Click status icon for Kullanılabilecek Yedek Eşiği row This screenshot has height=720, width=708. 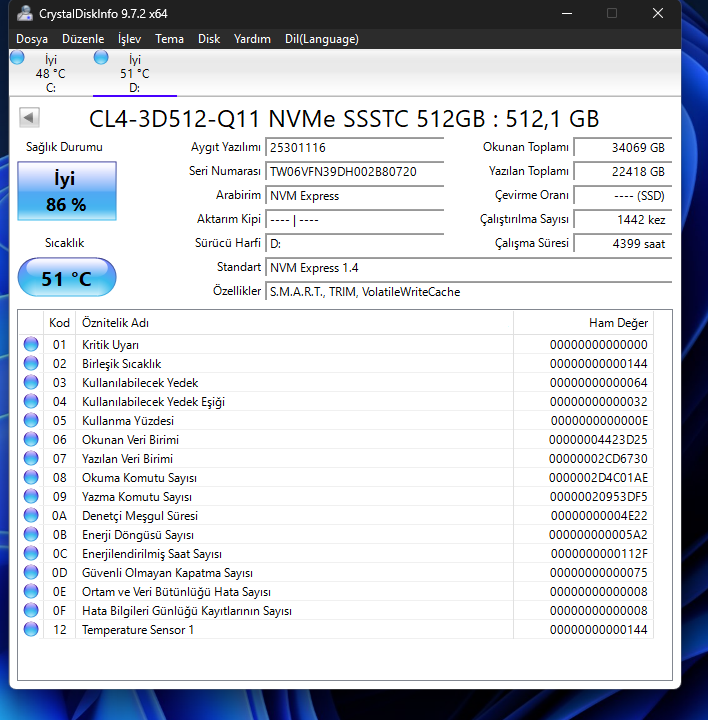click(31, 401)
